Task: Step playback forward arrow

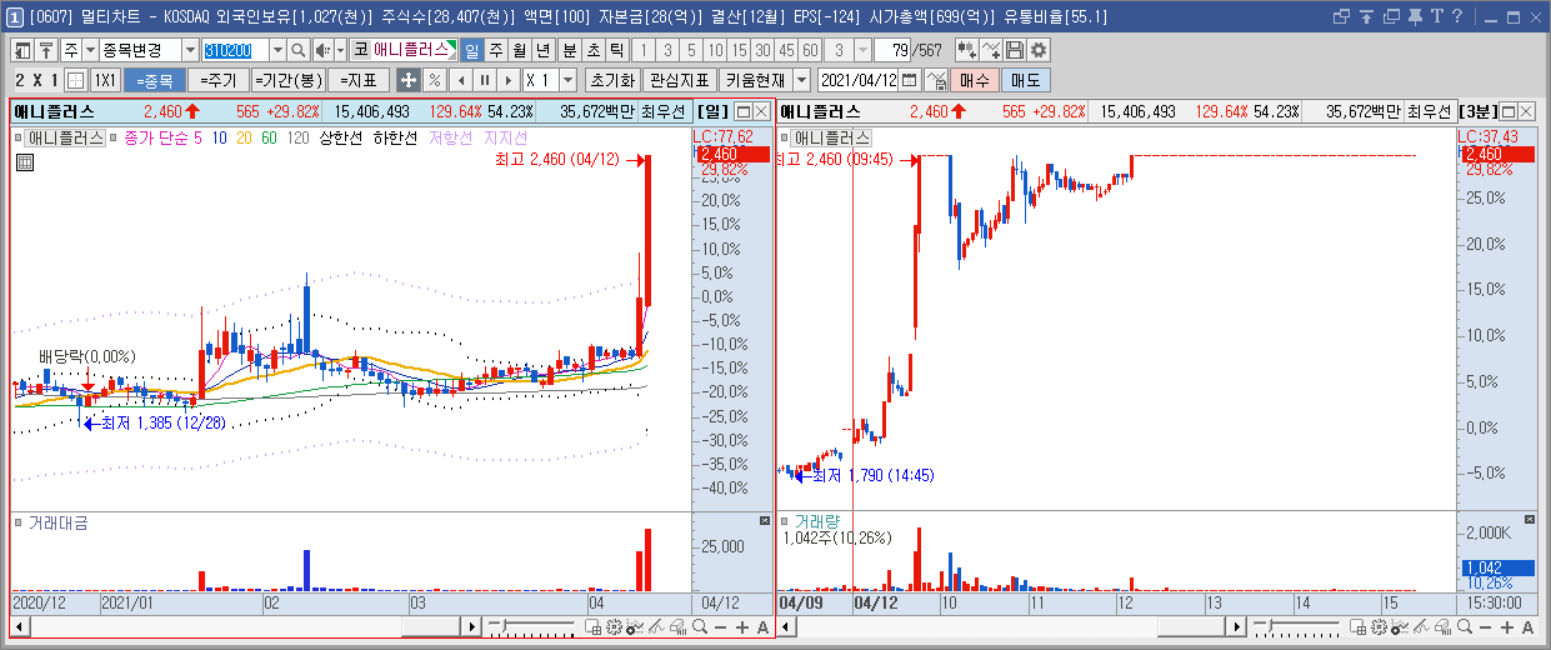Action: coord(508,80)
